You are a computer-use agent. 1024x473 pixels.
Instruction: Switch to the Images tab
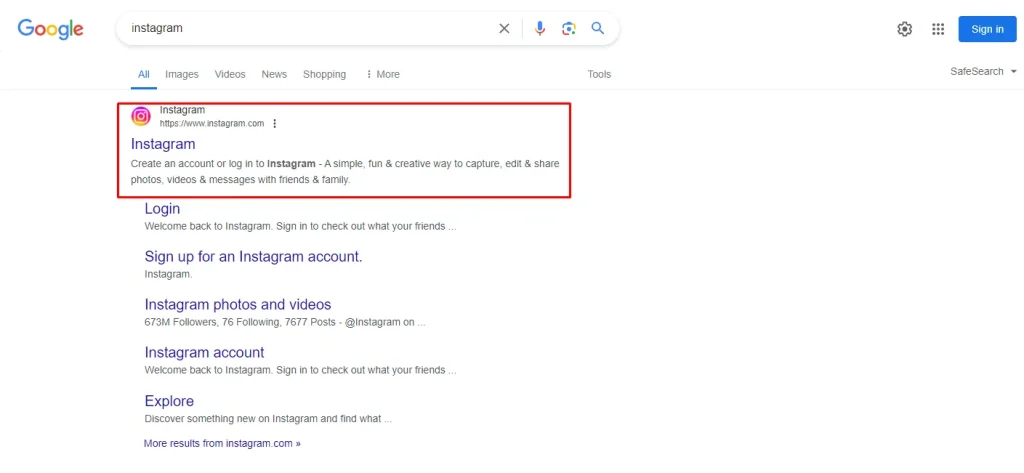182,74
